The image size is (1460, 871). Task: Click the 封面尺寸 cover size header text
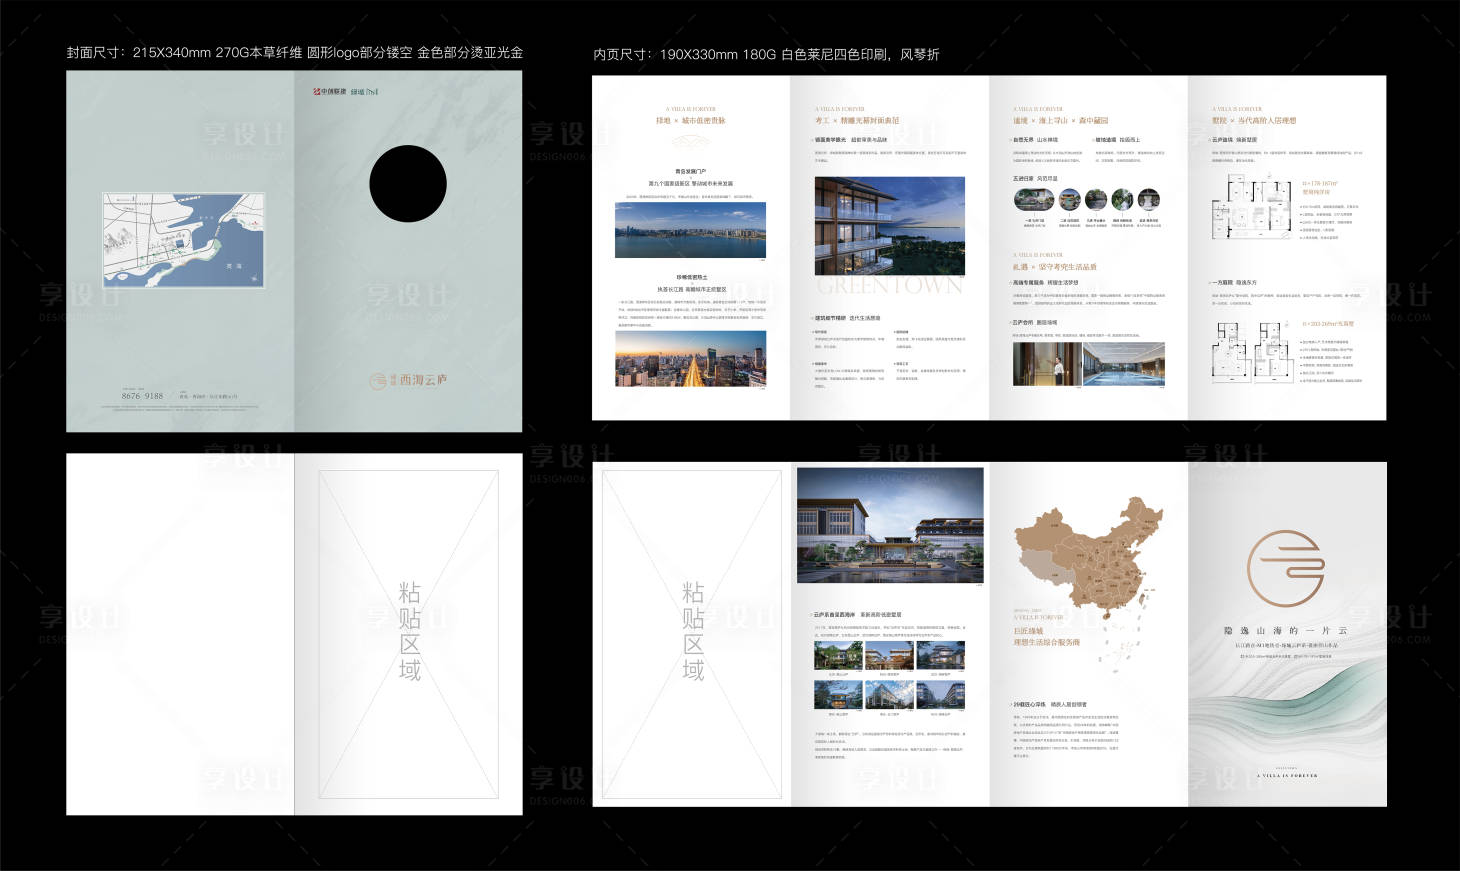295,52
